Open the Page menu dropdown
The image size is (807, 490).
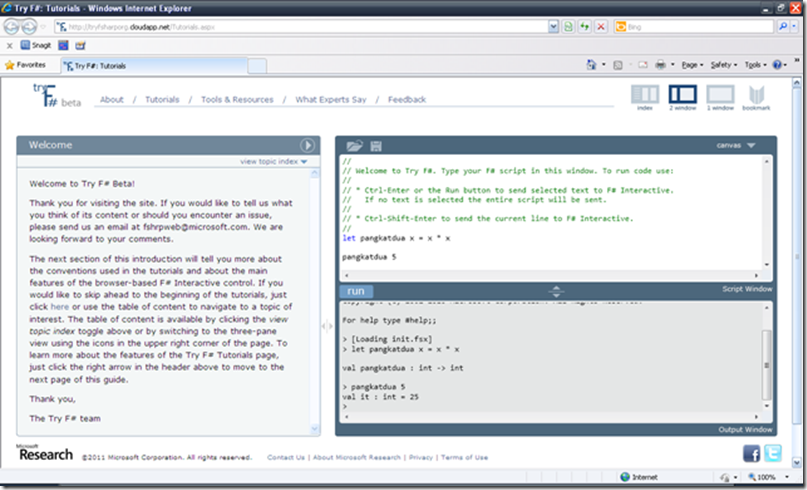(x=692, y=65)
